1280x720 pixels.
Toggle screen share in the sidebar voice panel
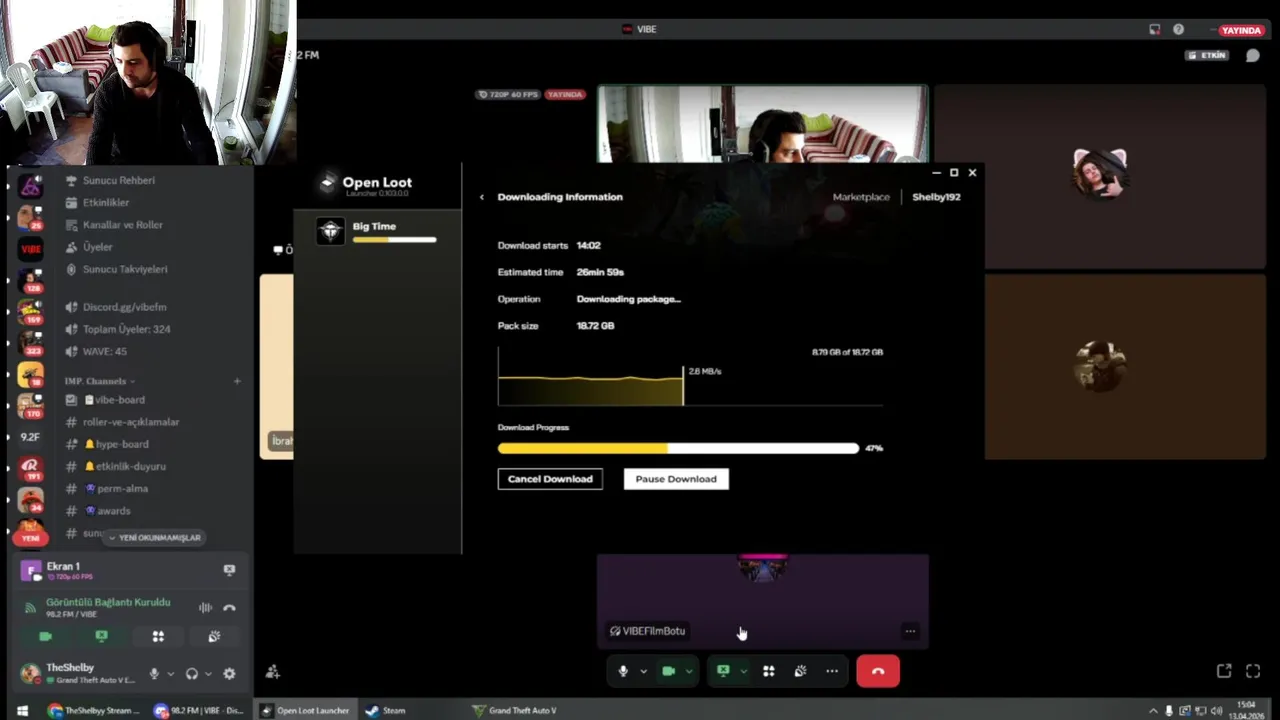point(101,636)
